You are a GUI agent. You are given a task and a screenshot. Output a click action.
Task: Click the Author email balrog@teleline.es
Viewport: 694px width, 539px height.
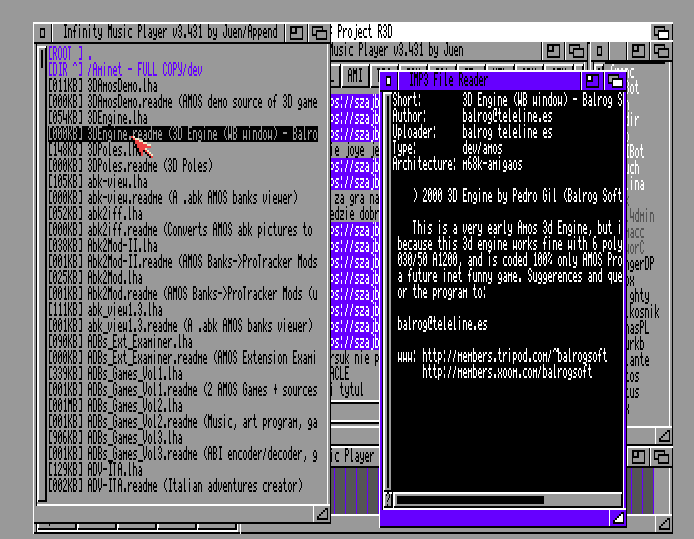click(507, 116)
